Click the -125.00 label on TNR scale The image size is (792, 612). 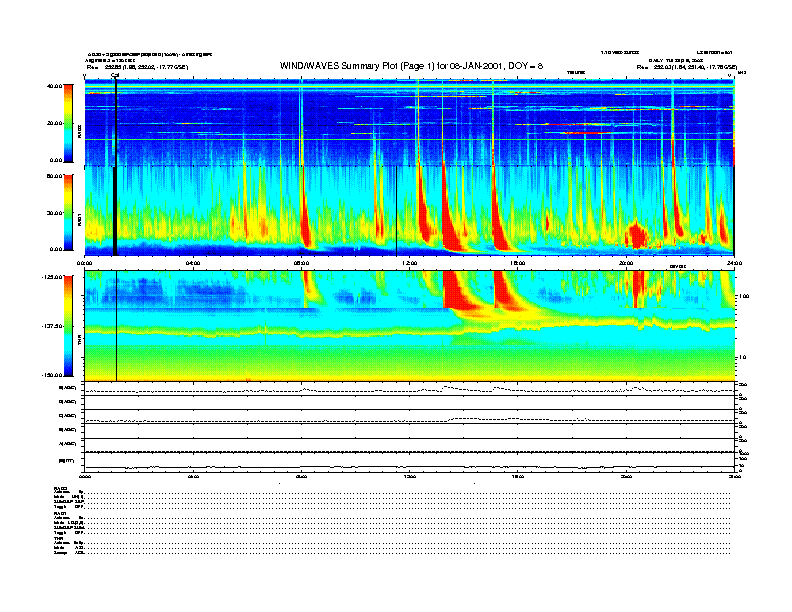pyautogui.click(x=53, y=277)
